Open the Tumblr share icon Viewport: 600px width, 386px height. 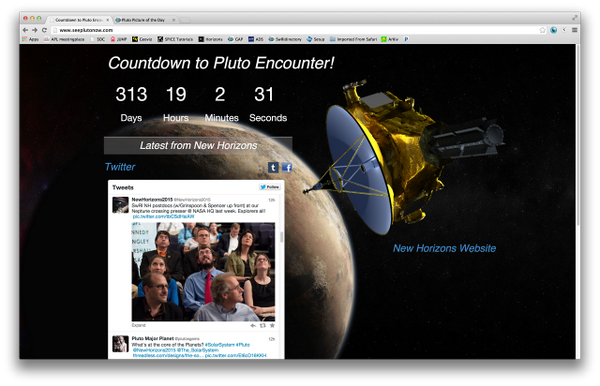point(273,168)
